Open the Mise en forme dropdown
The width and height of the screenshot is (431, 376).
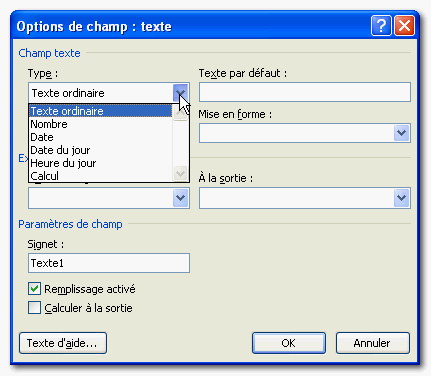pyautogui.click(x=402, y=133)
